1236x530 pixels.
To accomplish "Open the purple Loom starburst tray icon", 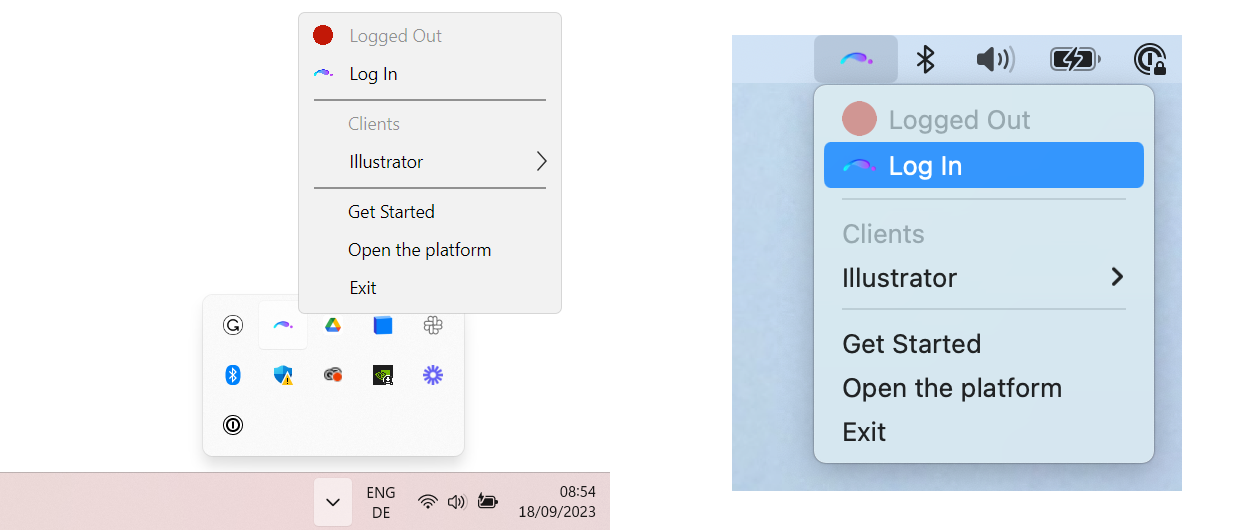I will coord(433,375).
